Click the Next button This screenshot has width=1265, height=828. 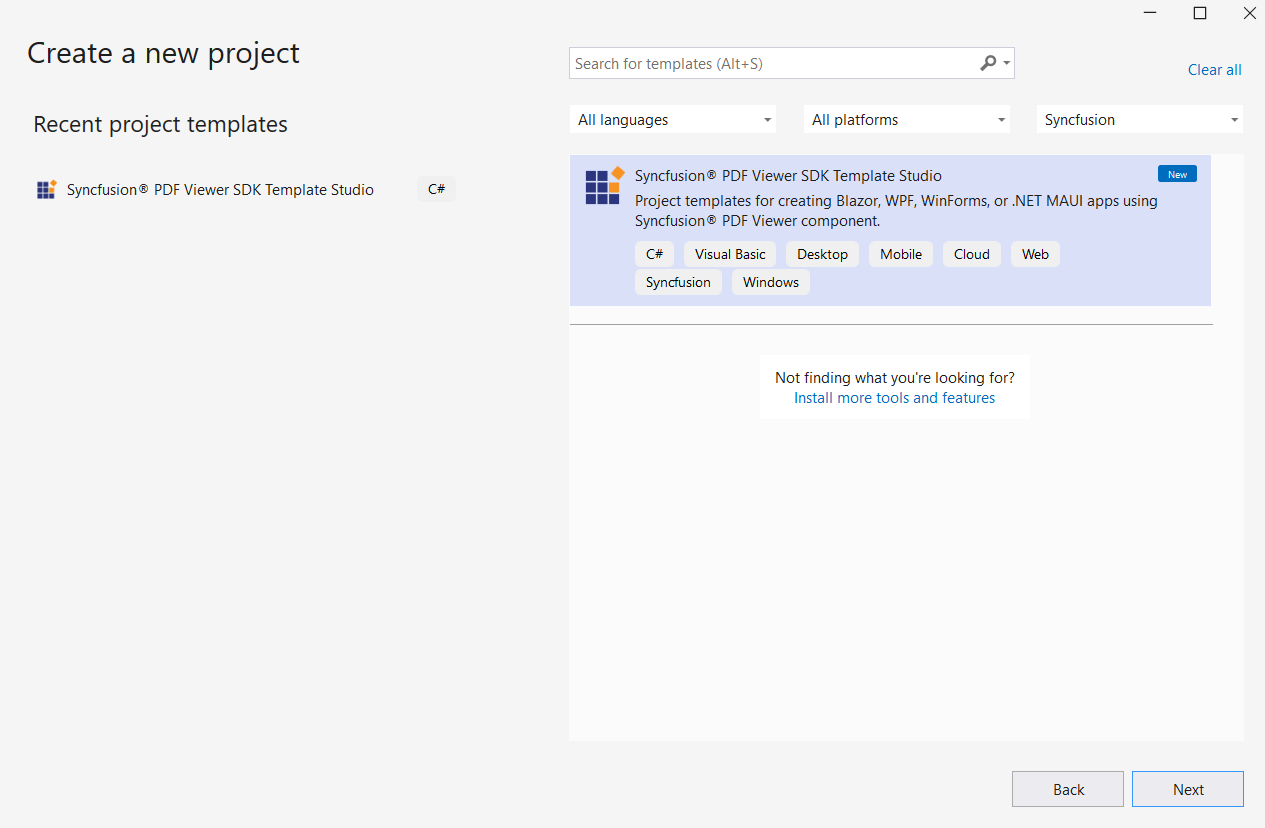pyautogui.click(x=1187, y=789)
